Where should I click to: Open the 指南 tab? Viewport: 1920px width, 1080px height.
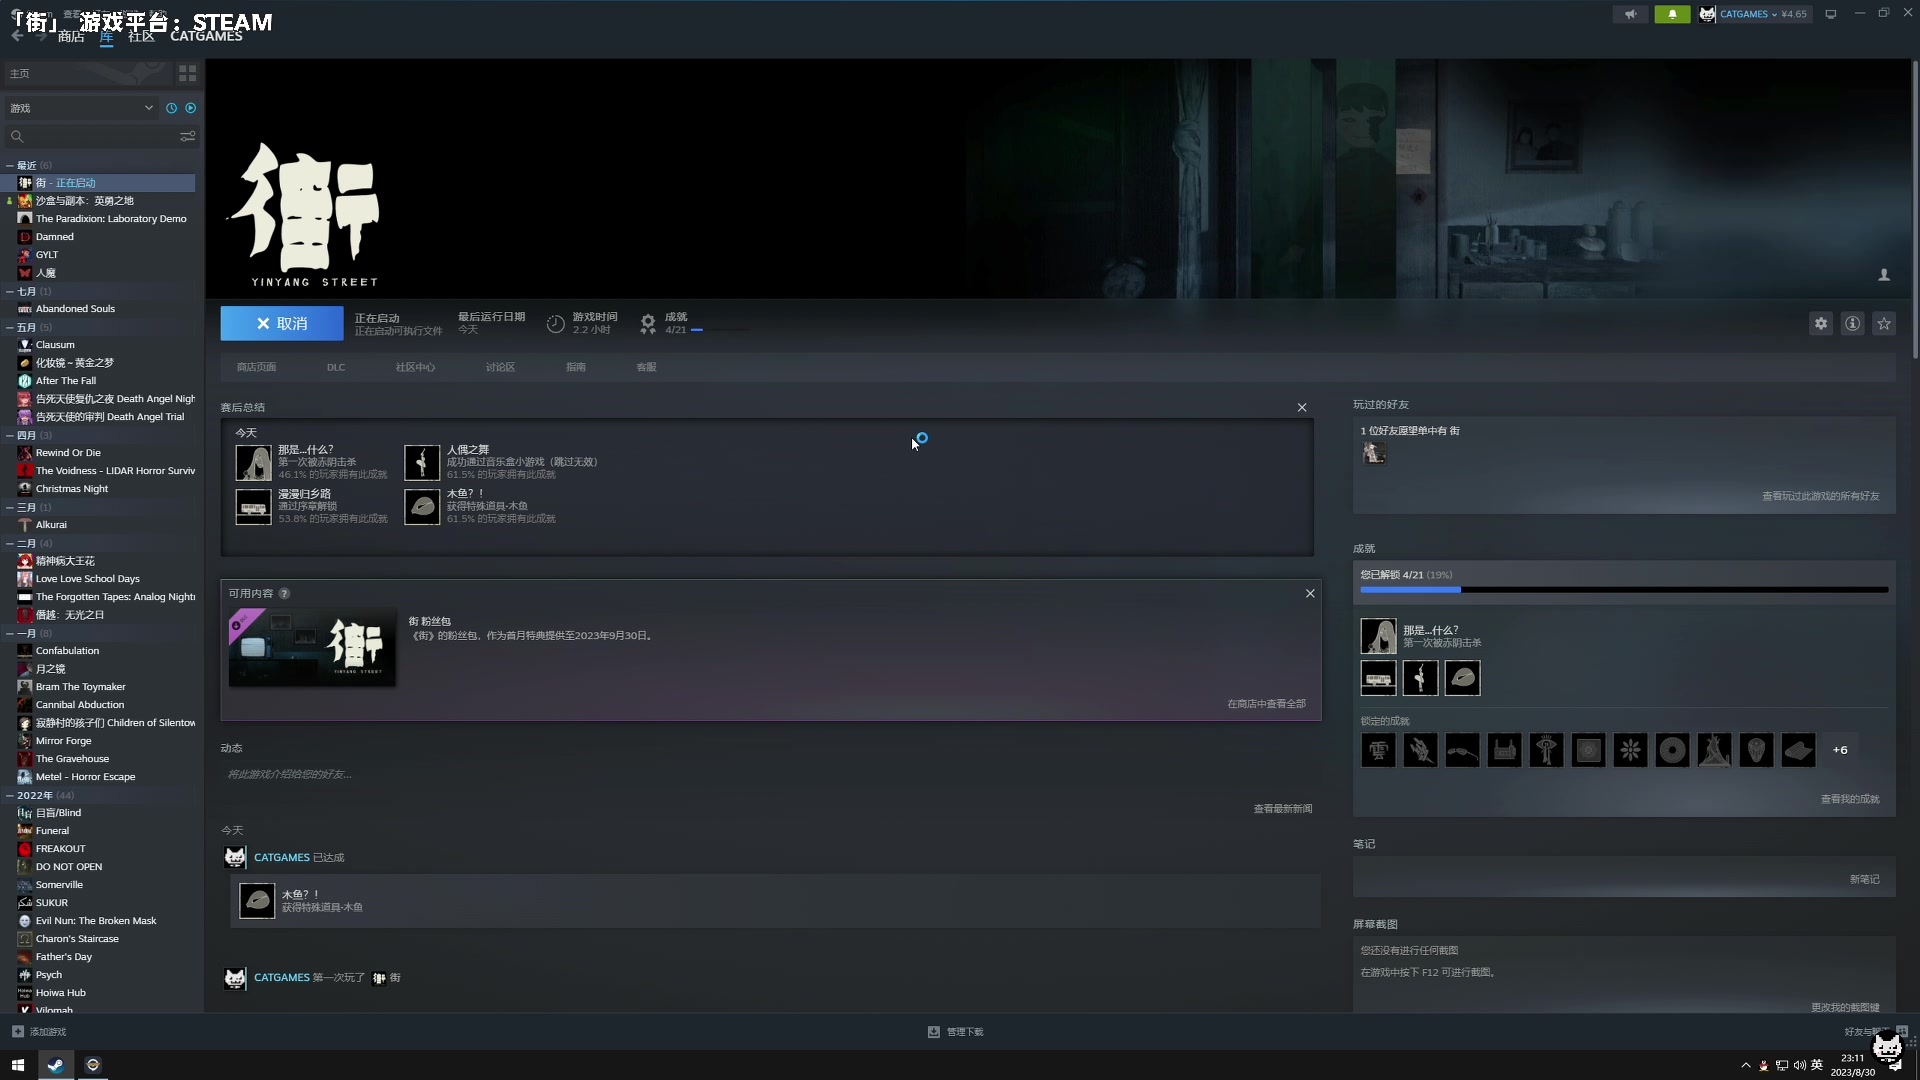point(576,367)
